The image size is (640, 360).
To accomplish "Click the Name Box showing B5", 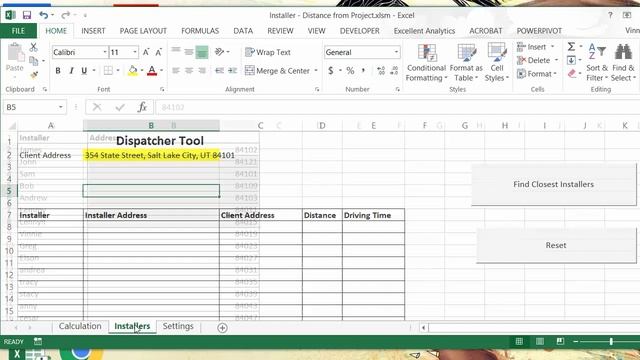I will tap(31, 107).
